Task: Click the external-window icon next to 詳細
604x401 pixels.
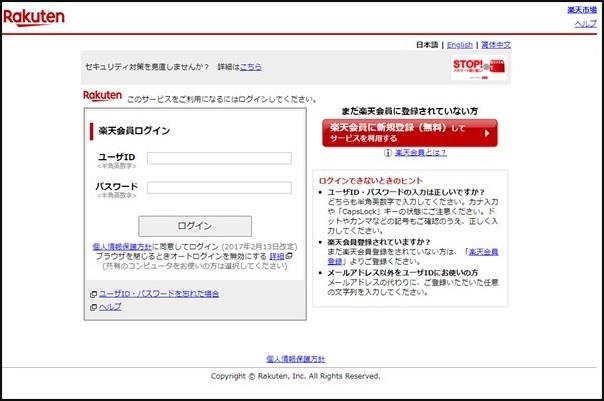Action: pyautogui.click(x=289, y=256)
